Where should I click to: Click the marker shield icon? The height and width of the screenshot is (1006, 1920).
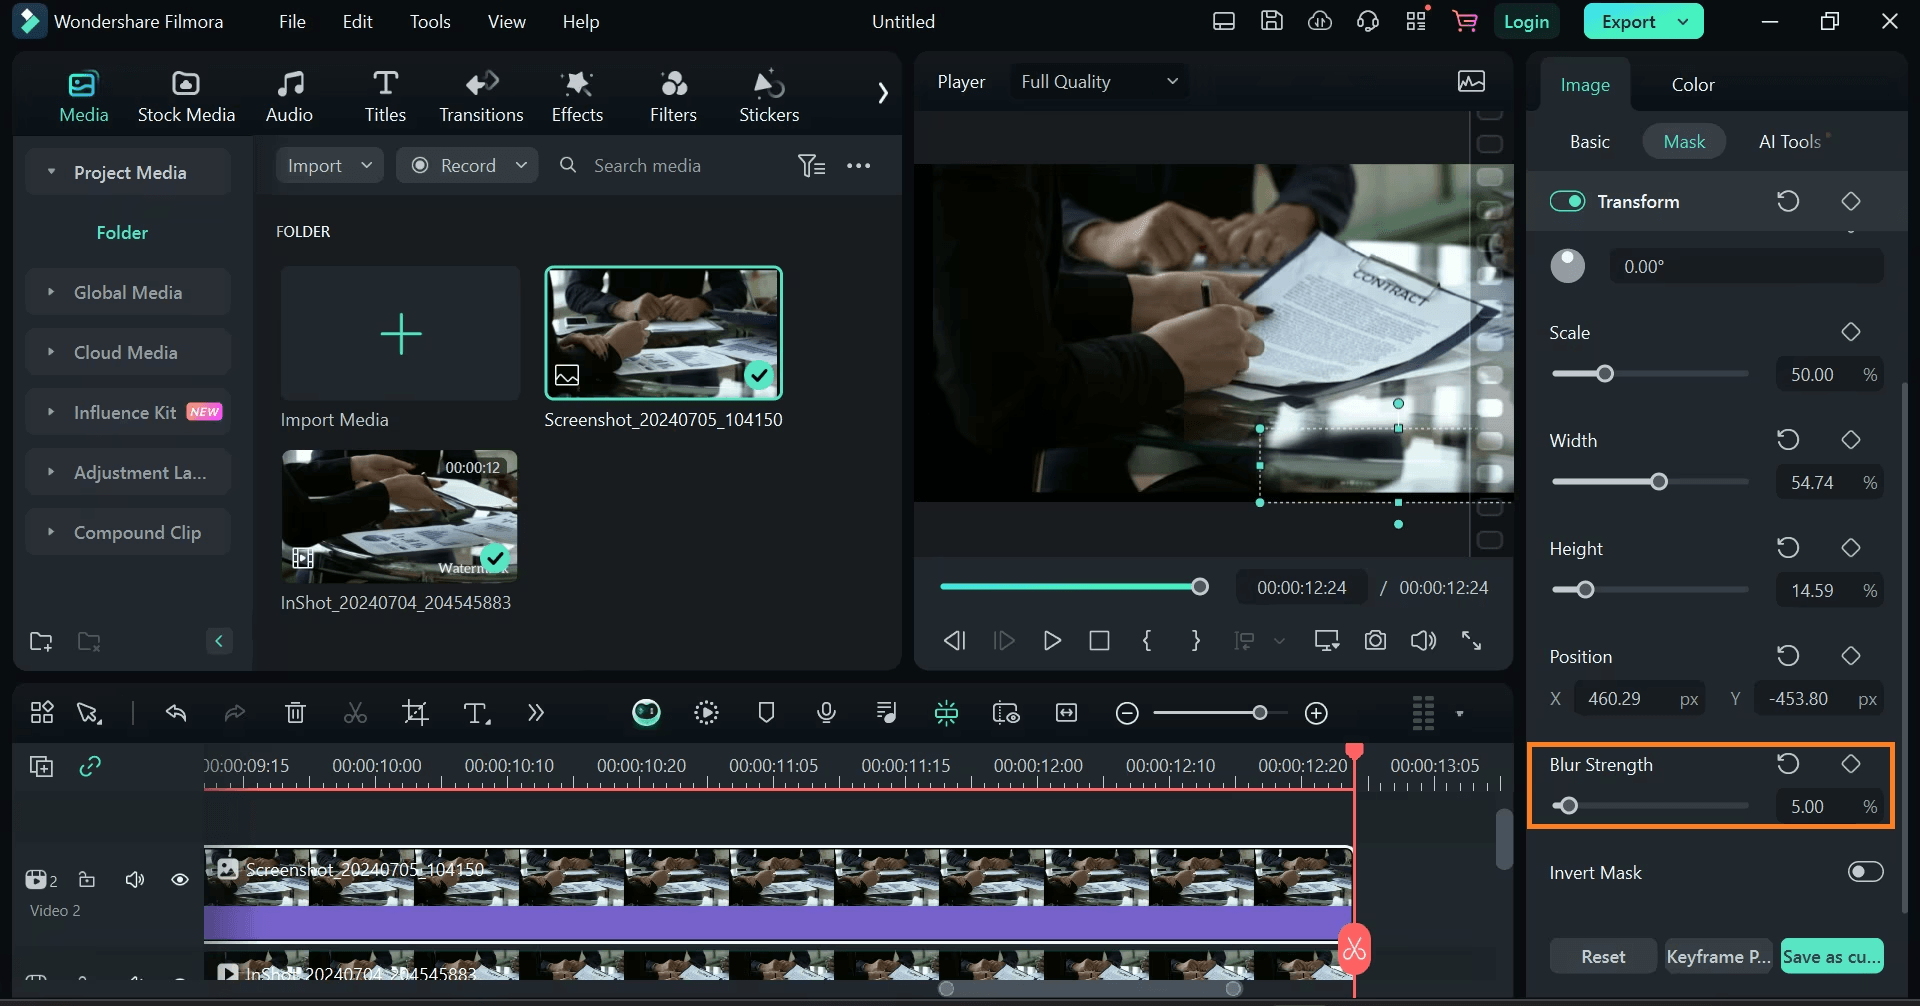click(766, 713)
